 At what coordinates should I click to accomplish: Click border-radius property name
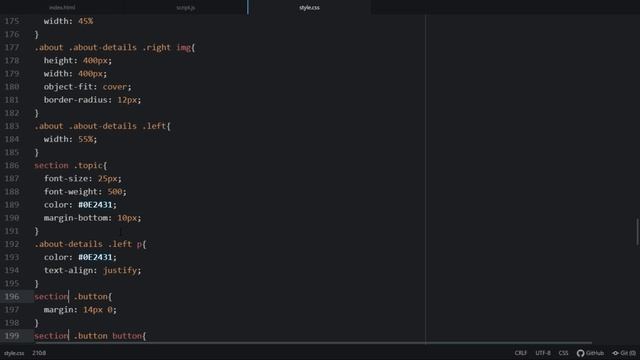point(76,100)
